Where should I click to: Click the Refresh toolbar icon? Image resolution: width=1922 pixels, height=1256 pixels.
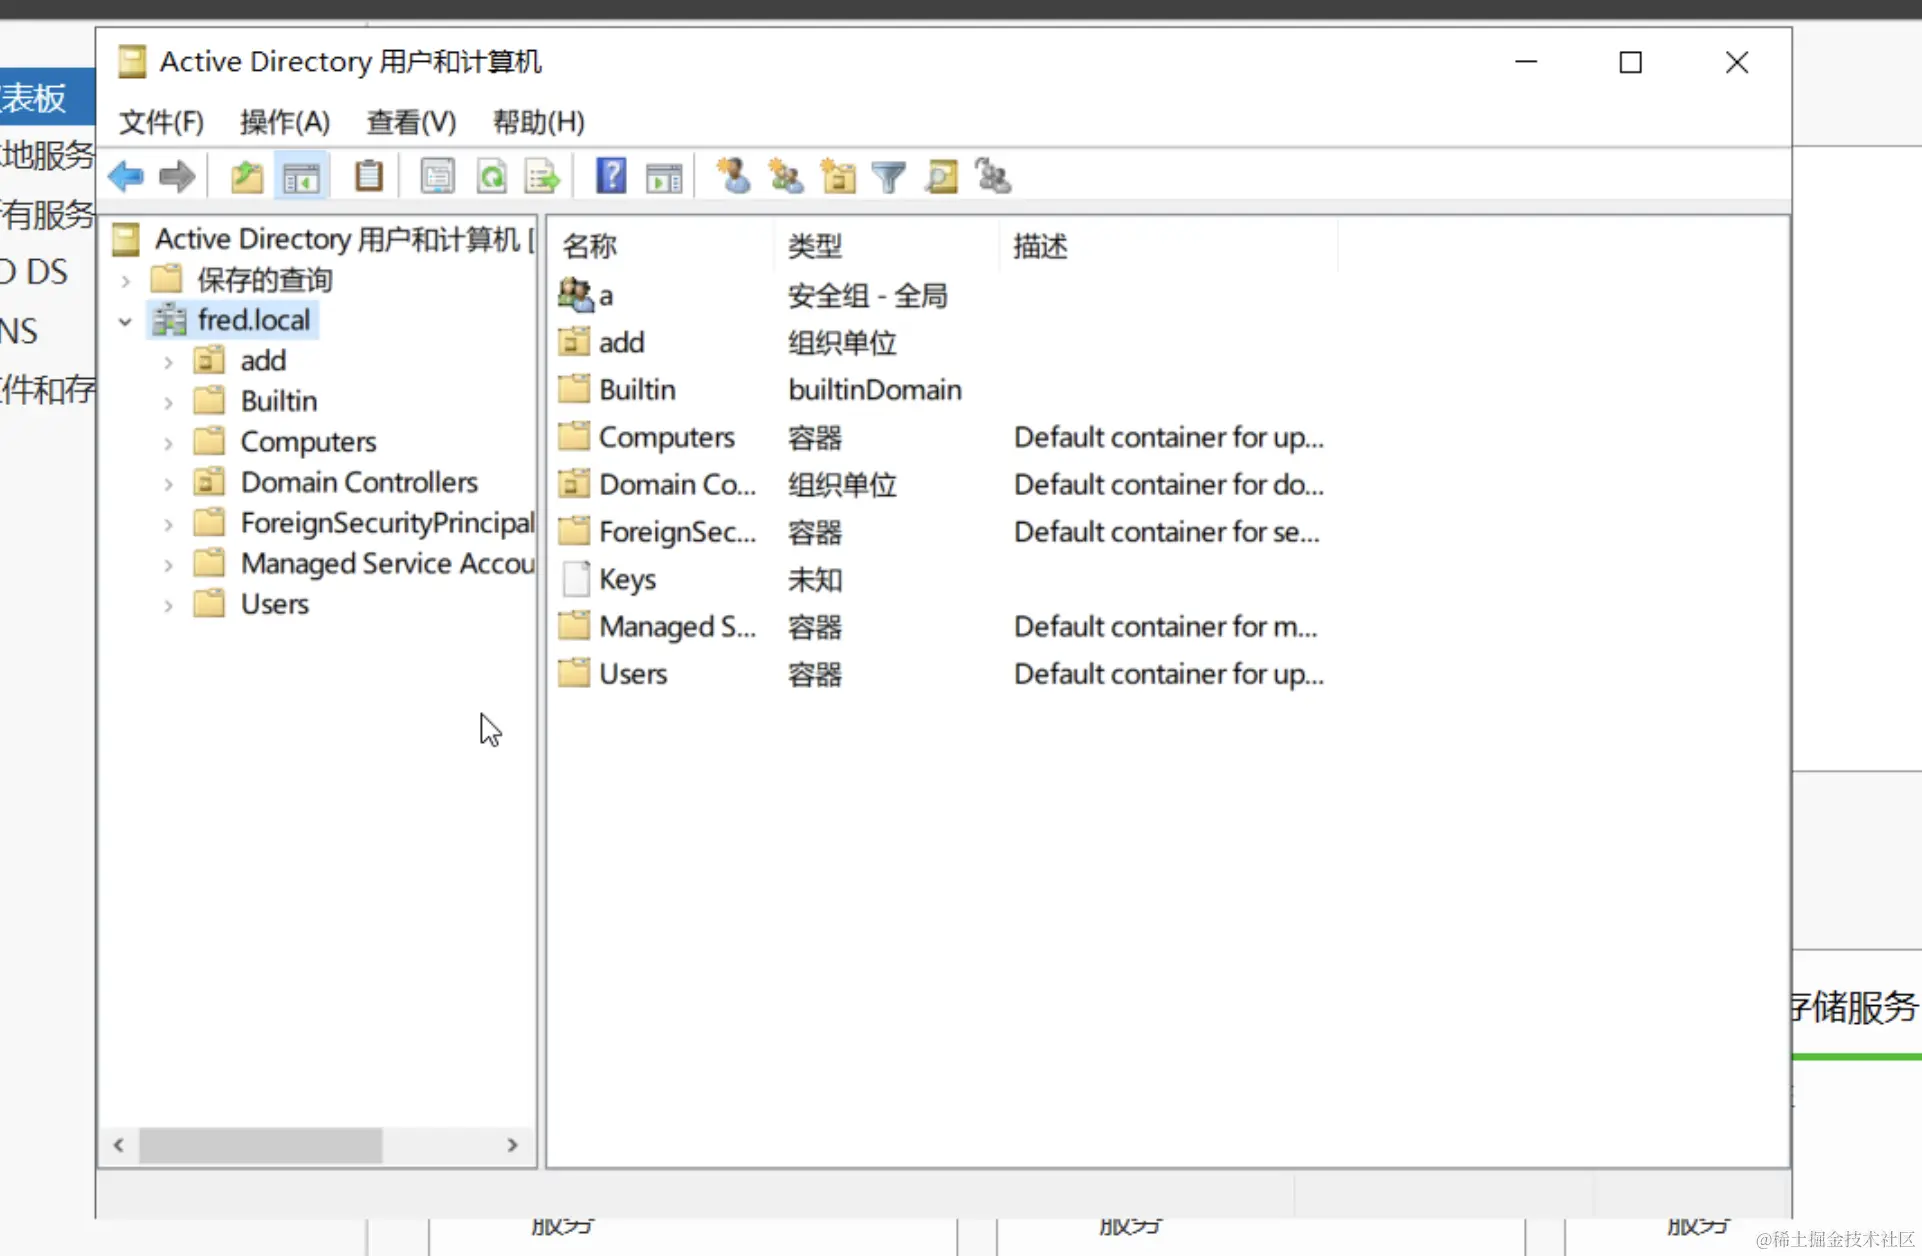(491, 177)
